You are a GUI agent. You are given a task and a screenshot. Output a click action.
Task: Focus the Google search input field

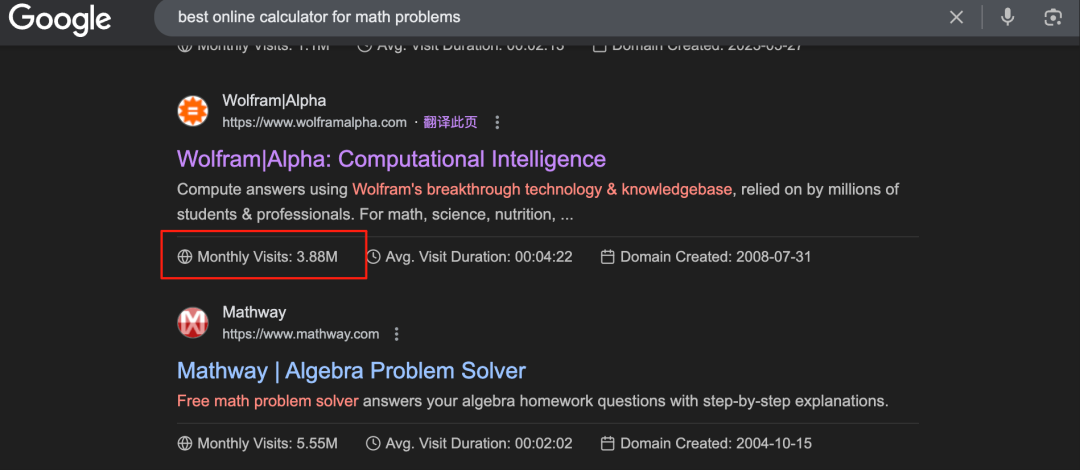pos(550,17)
